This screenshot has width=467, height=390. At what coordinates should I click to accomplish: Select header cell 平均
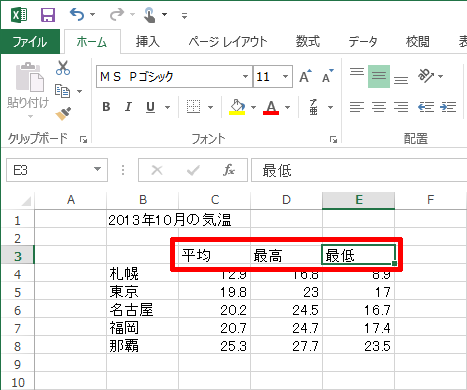(215, 256)
